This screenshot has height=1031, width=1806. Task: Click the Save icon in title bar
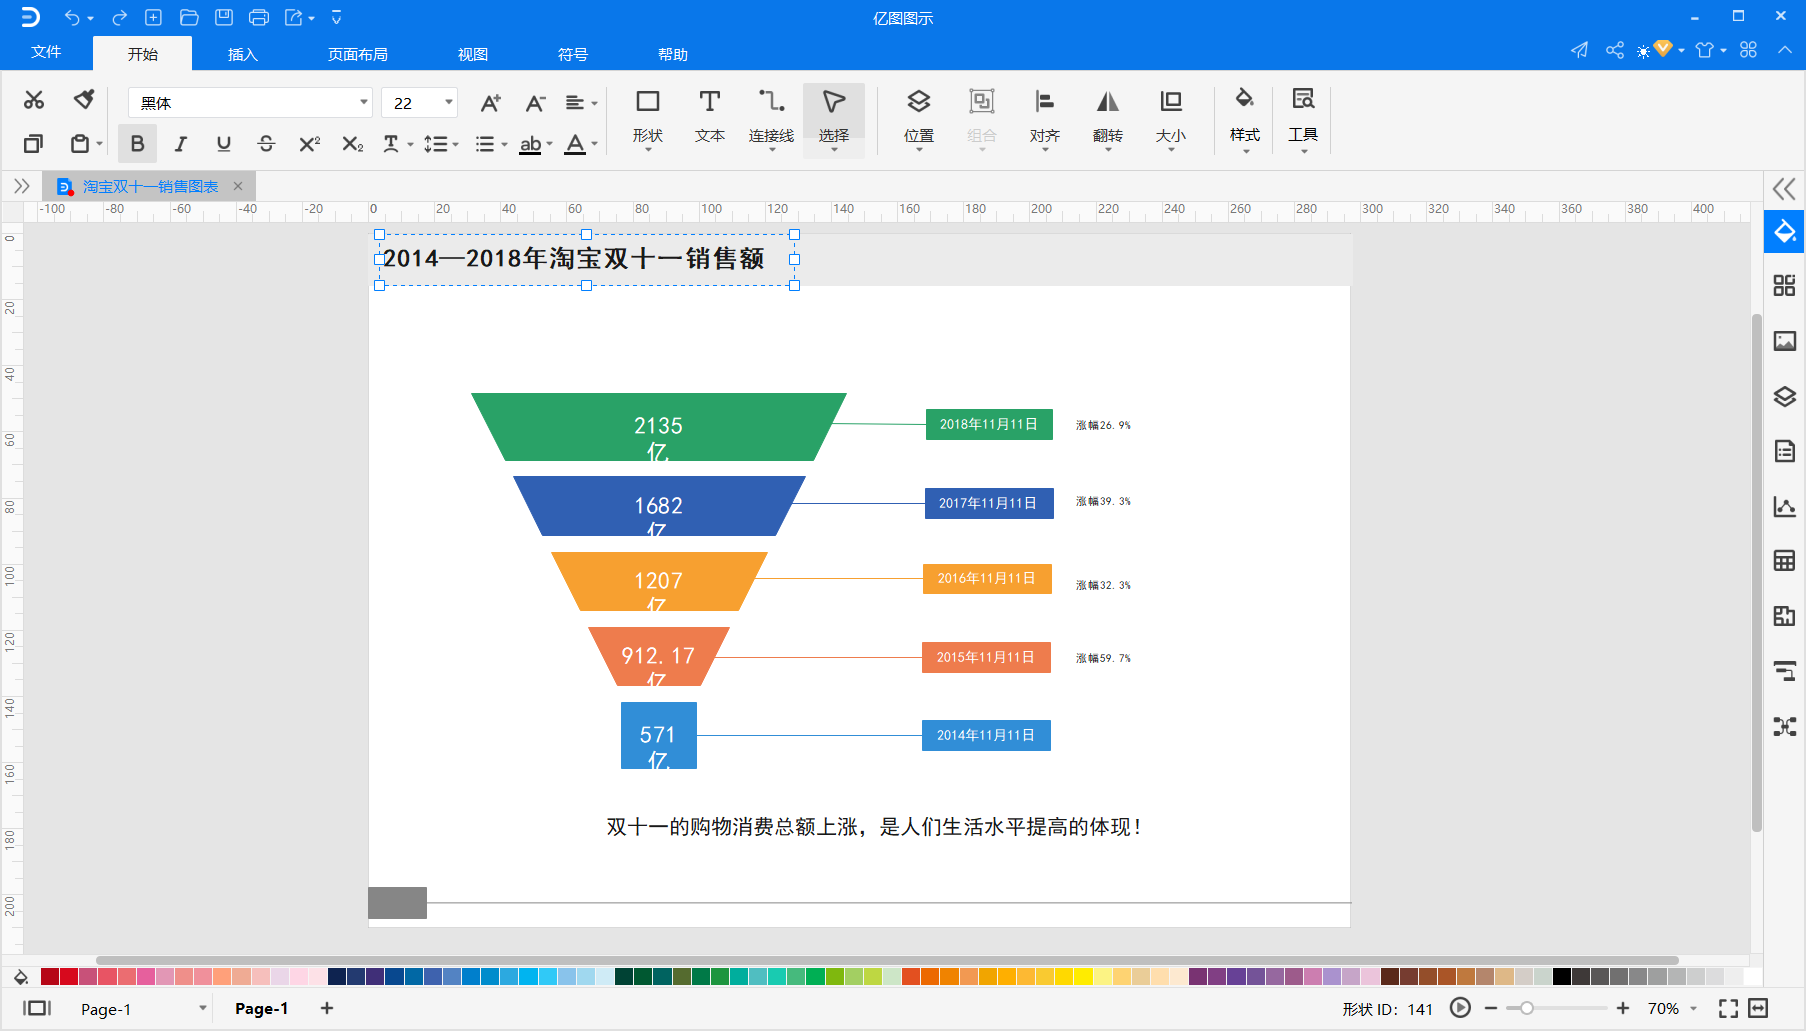click(224, 17)
